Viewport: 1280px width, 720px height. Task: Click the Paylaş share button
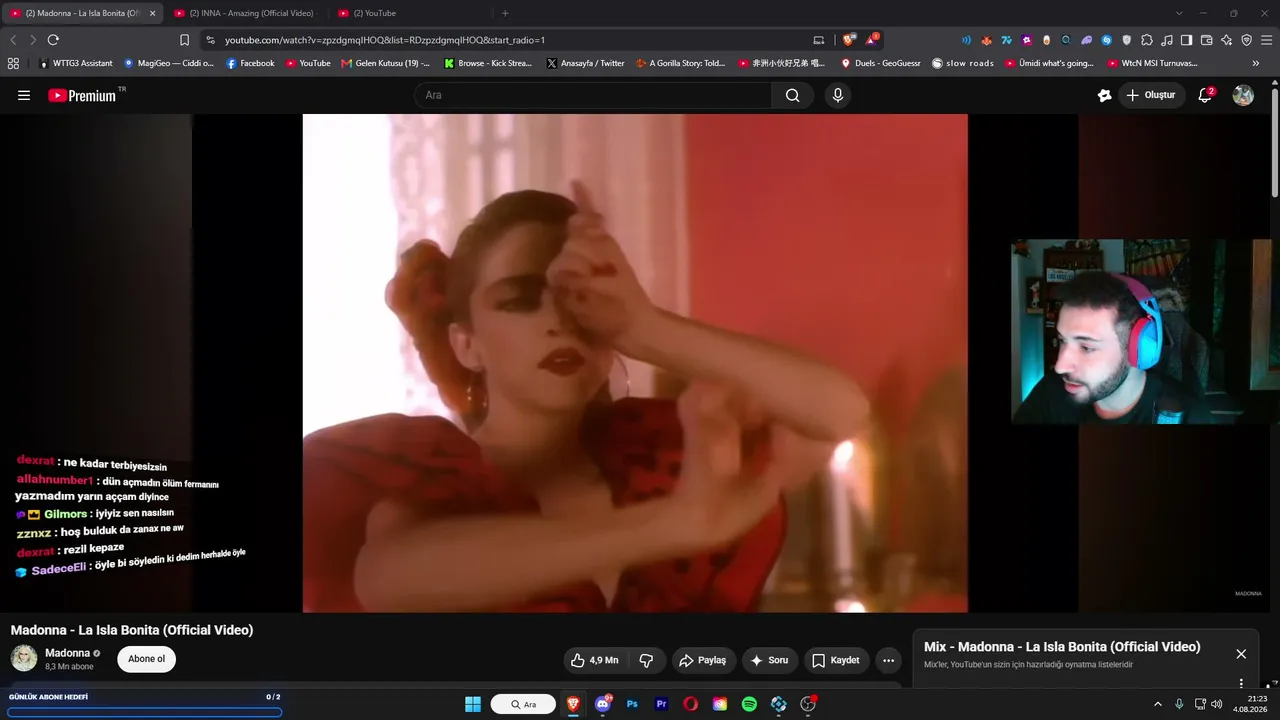(x=703, y=660)
